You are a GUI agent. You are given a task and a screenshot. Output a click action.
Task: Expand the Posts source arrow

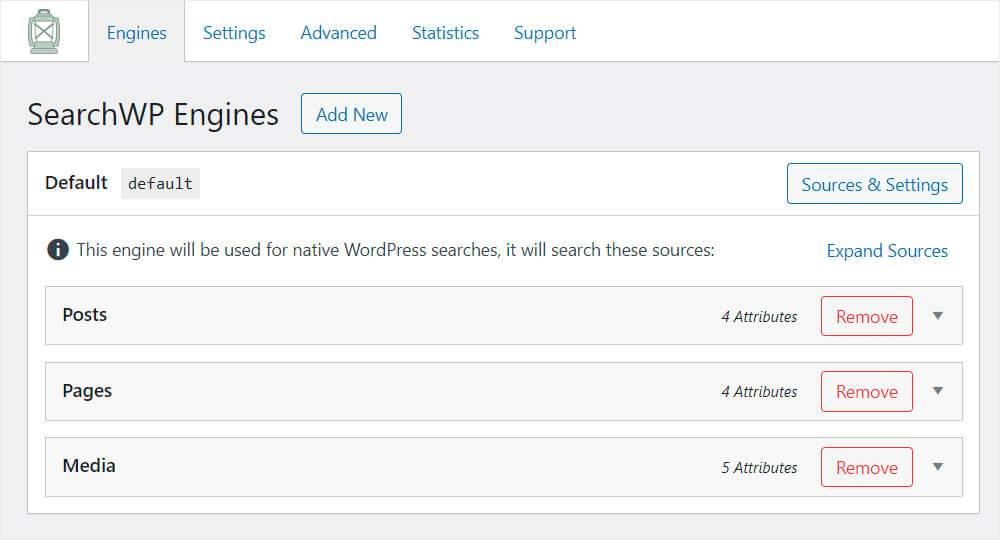[x=938, y=316]
